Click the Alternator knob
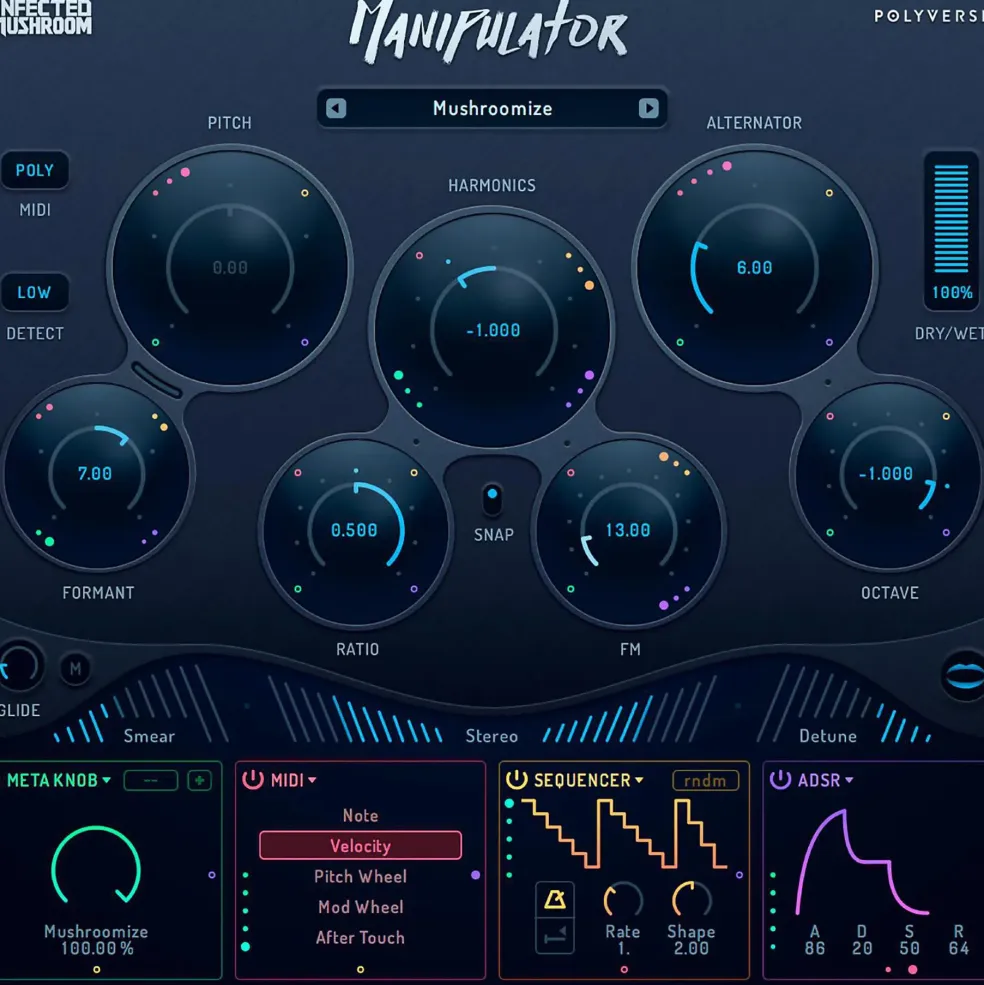Viewport: 984px width, 985px height. 754,267
